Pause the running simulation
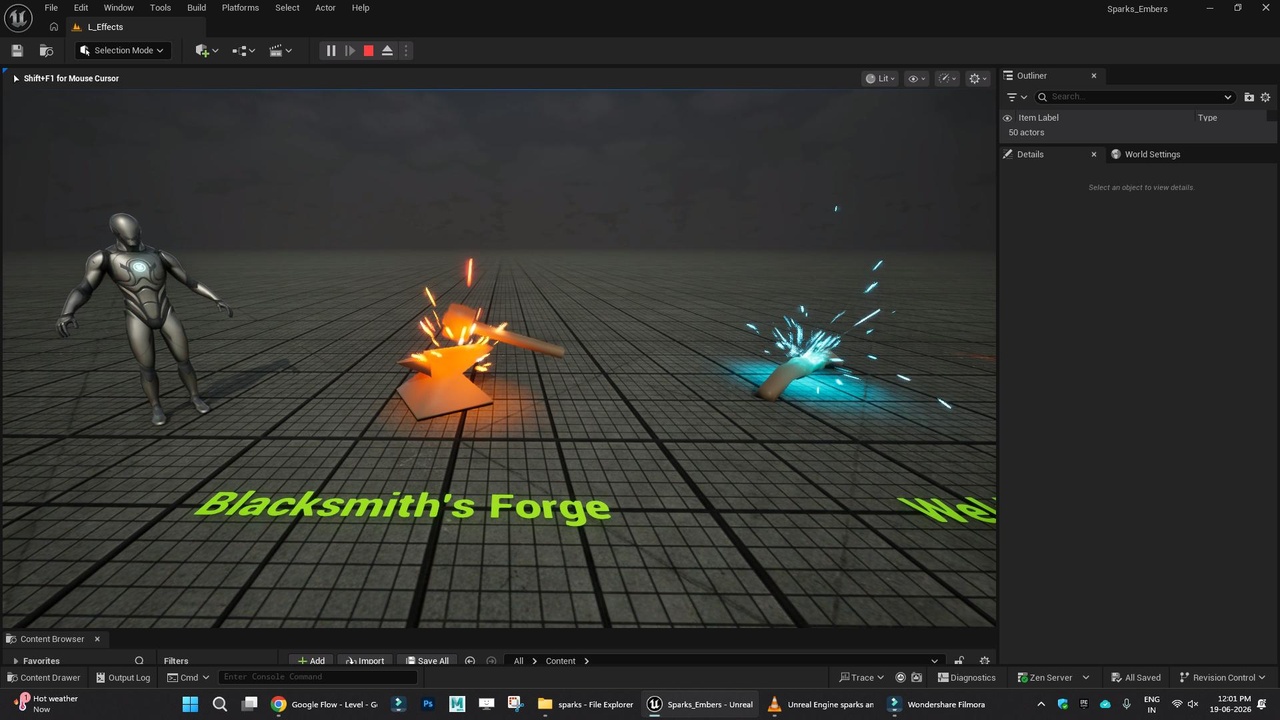 [331, 50]
